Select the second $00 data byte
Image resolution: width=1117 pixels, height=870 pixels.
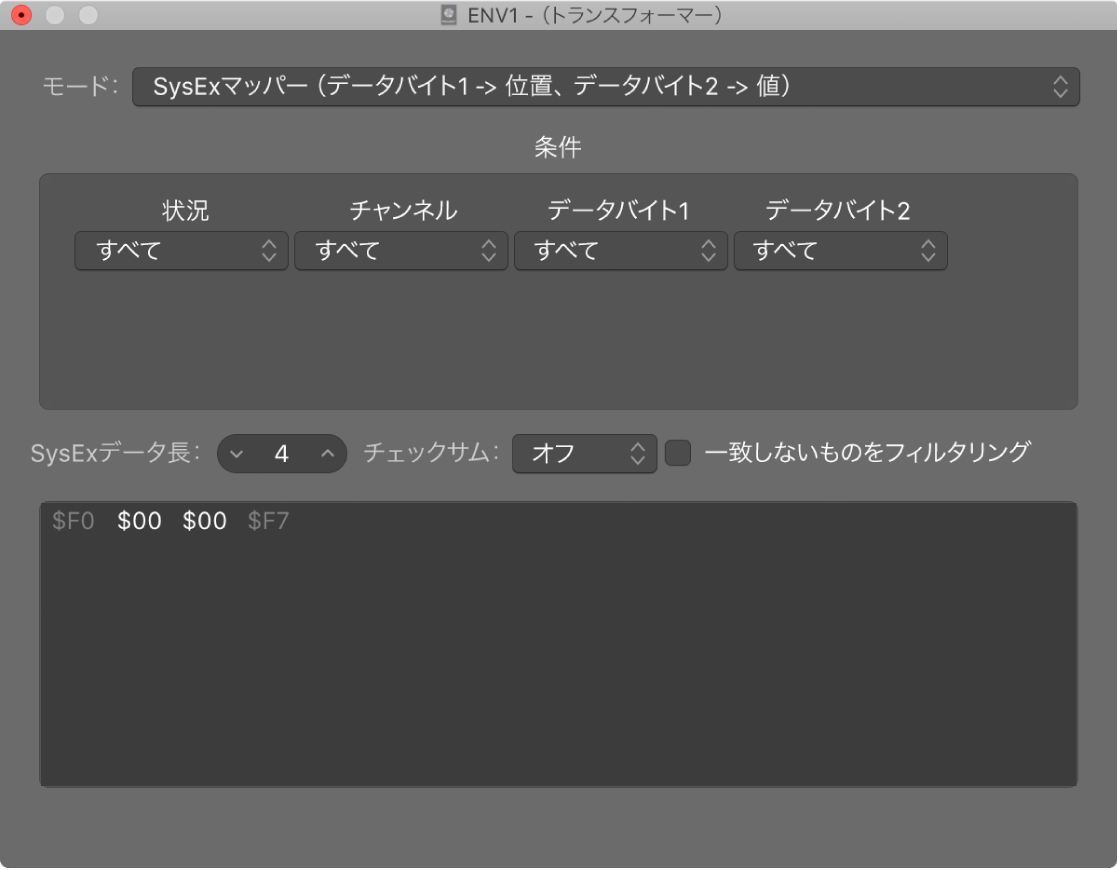pos(203,521)
